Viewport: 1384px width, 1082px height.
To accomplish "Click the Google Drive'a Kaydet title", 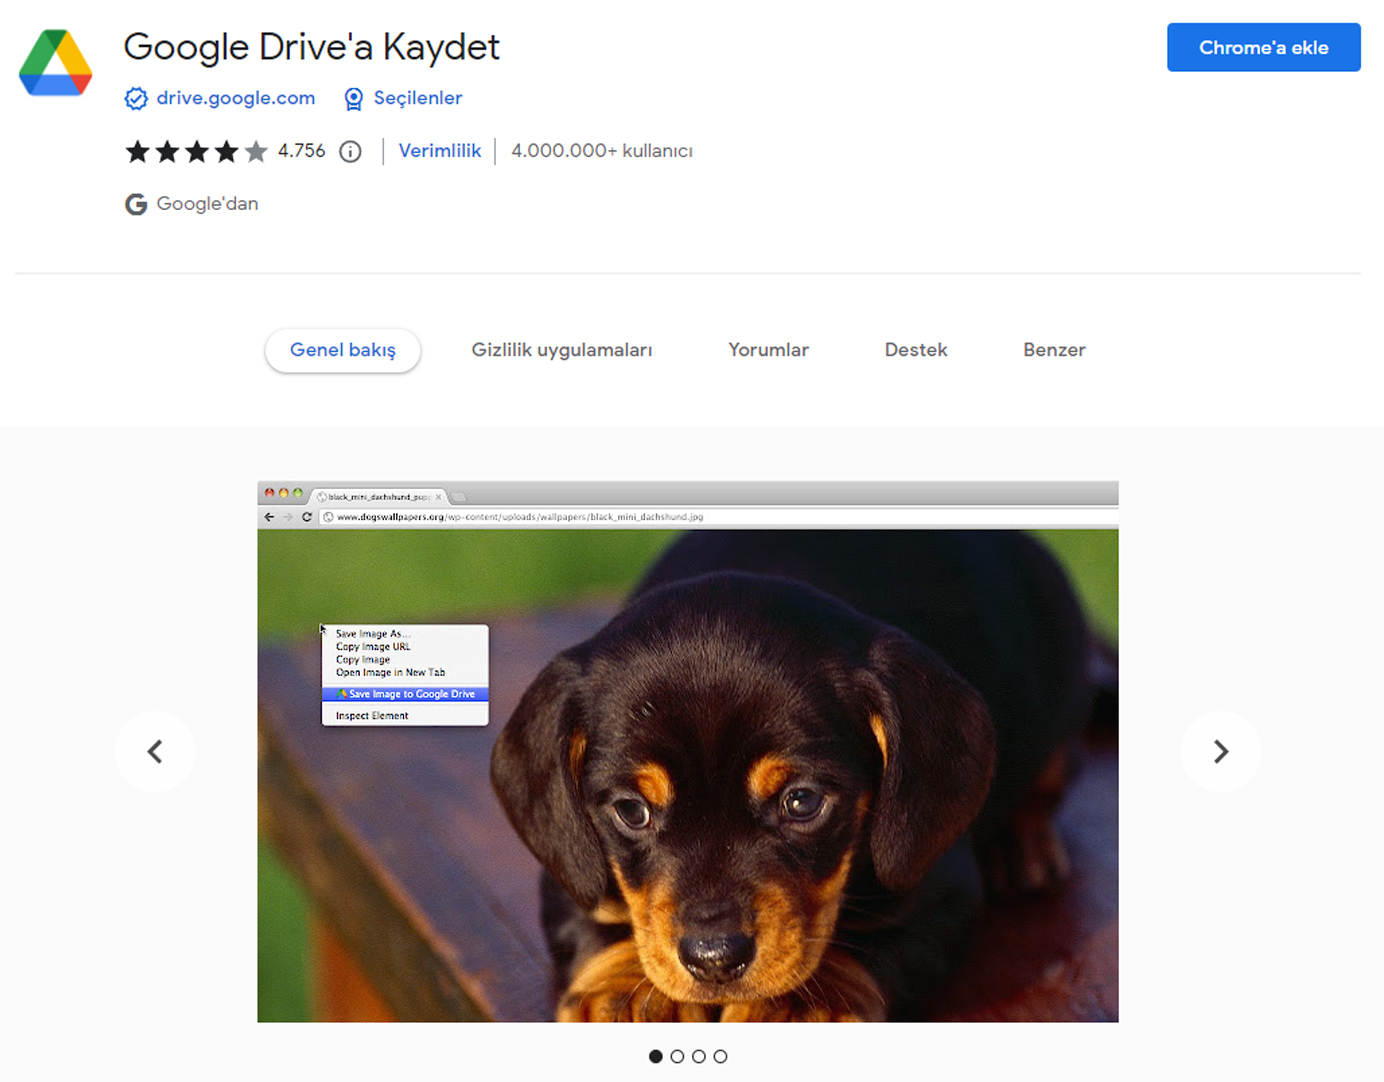I will click(x=311, y=47).
